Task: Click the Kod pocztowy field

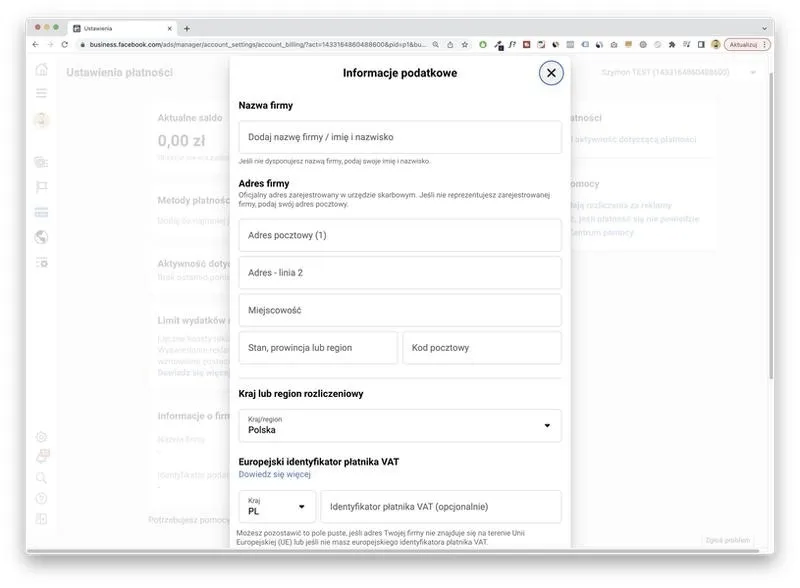Action: (x=482, y=348)
